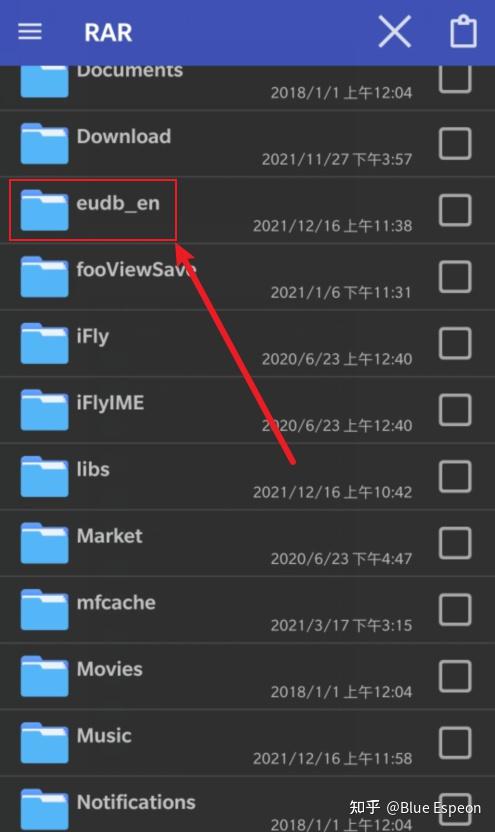This screenshot has height=832, width=495.
Task: Select the Market folder name
Action: coord(110,536)
